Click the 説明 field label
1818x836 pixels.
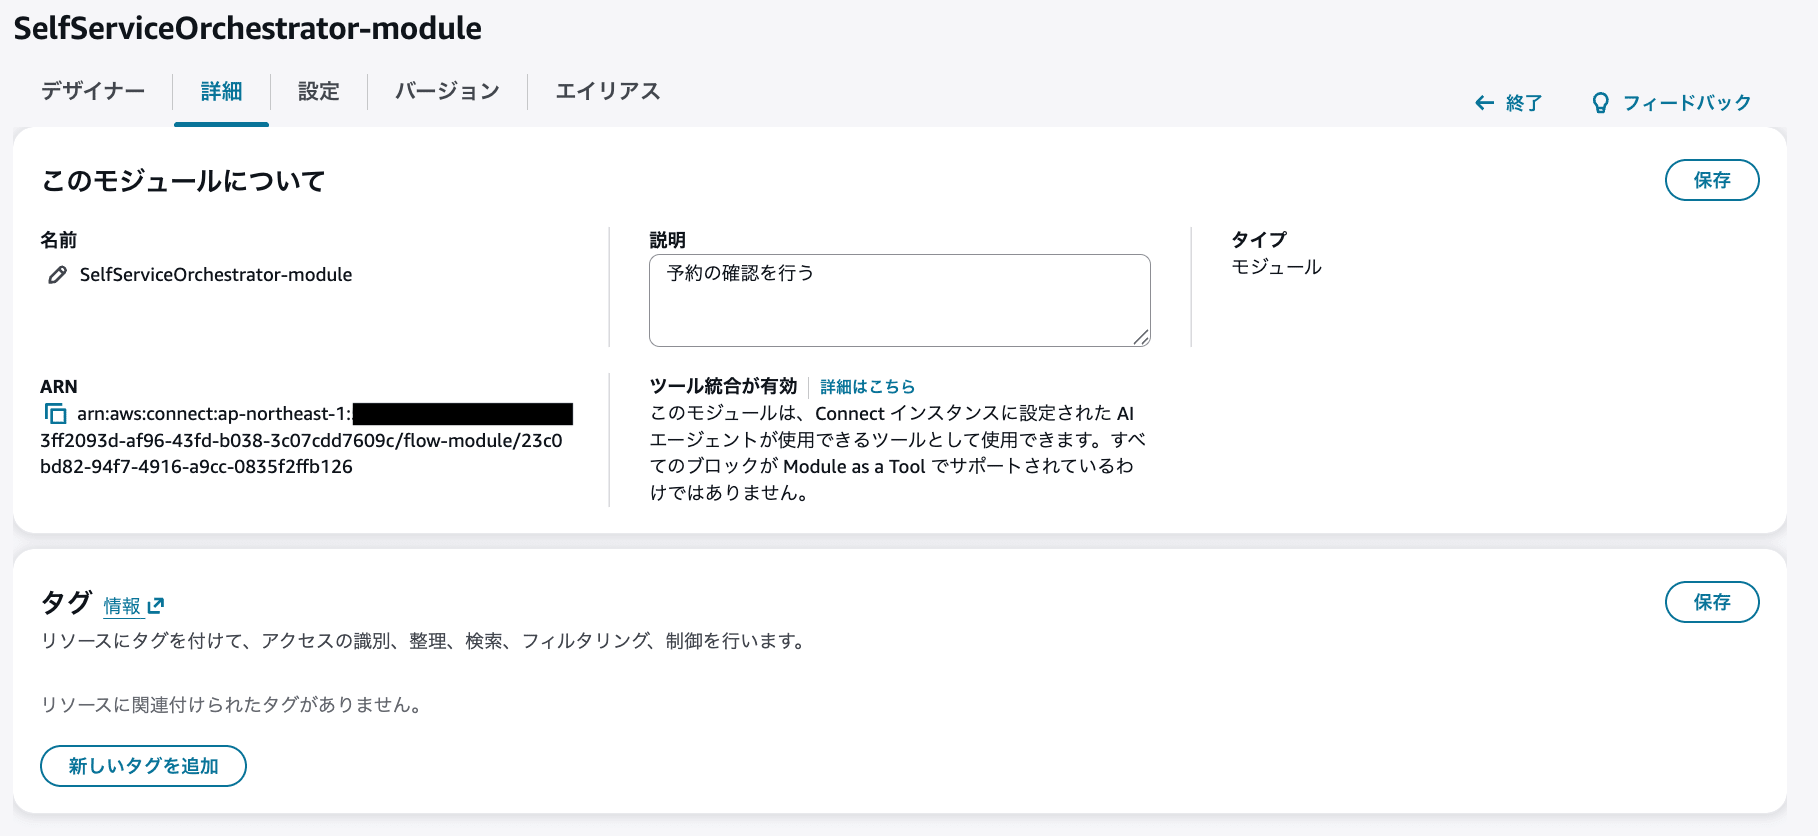tap(667, 240)
